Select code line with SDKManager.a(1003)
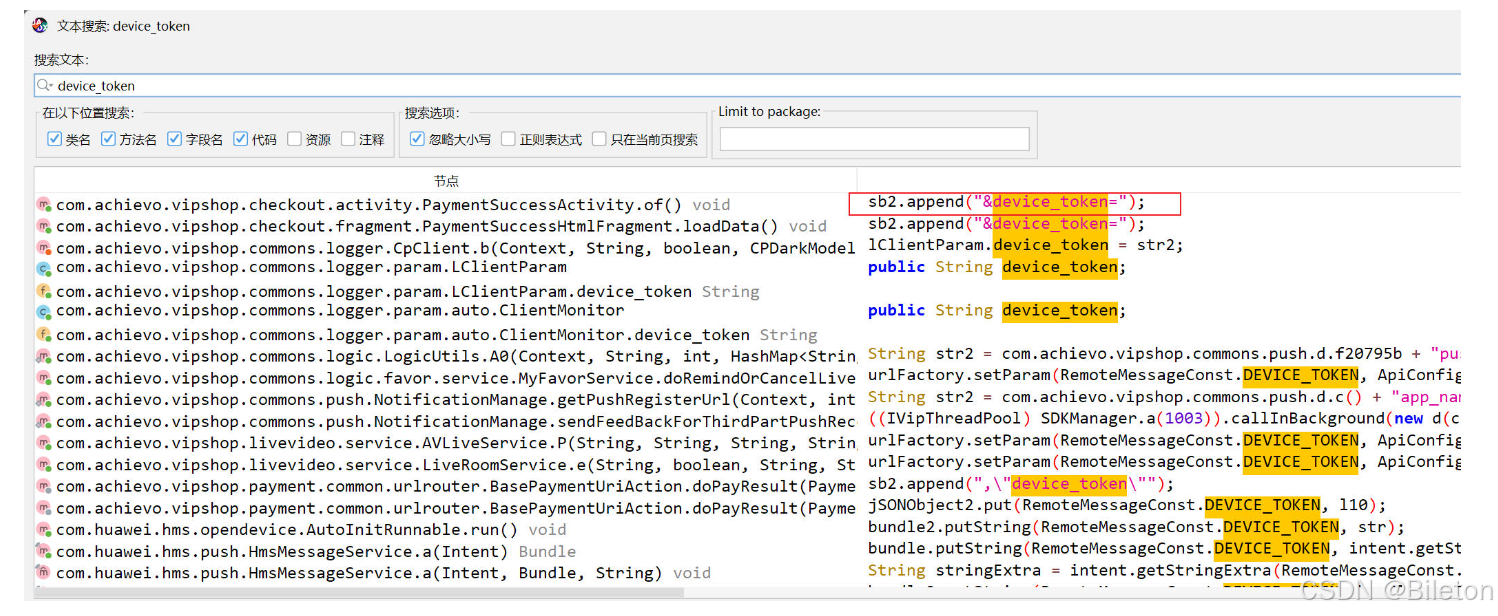1498x616 pixels. (x=1164, y=418)
